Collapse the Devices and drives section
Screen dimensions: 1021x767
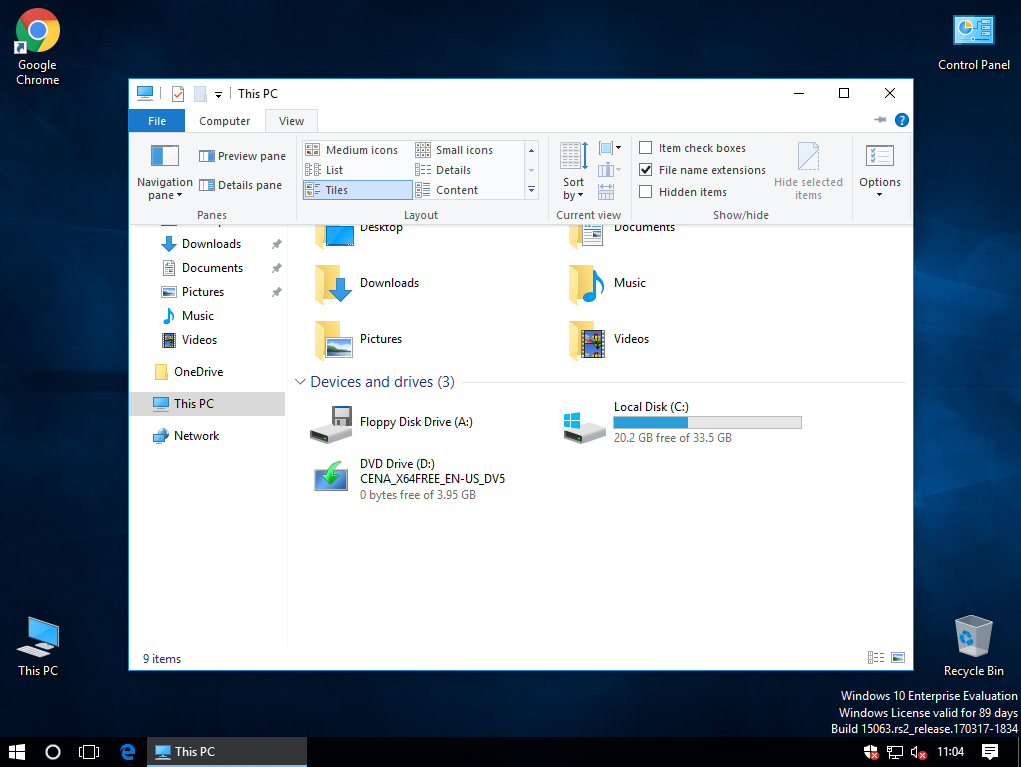coord(300,381)
